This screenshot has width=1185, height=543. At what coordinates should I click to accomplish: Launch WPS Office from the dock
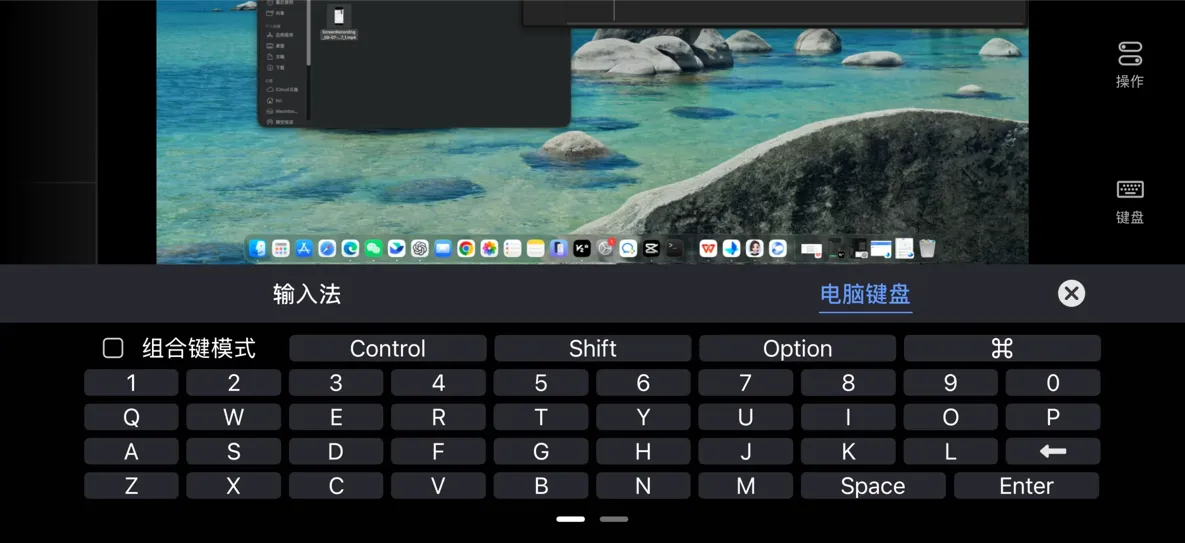[708, 248]
